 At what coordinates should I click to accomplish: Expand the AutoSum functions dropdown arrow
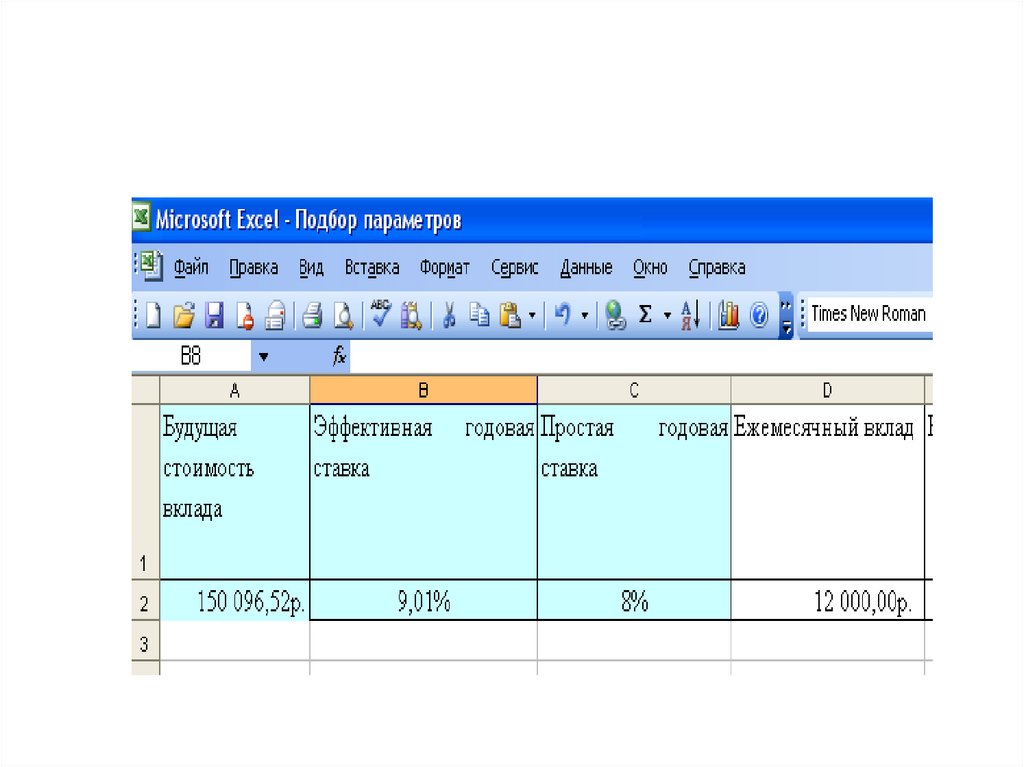(667, 316)
